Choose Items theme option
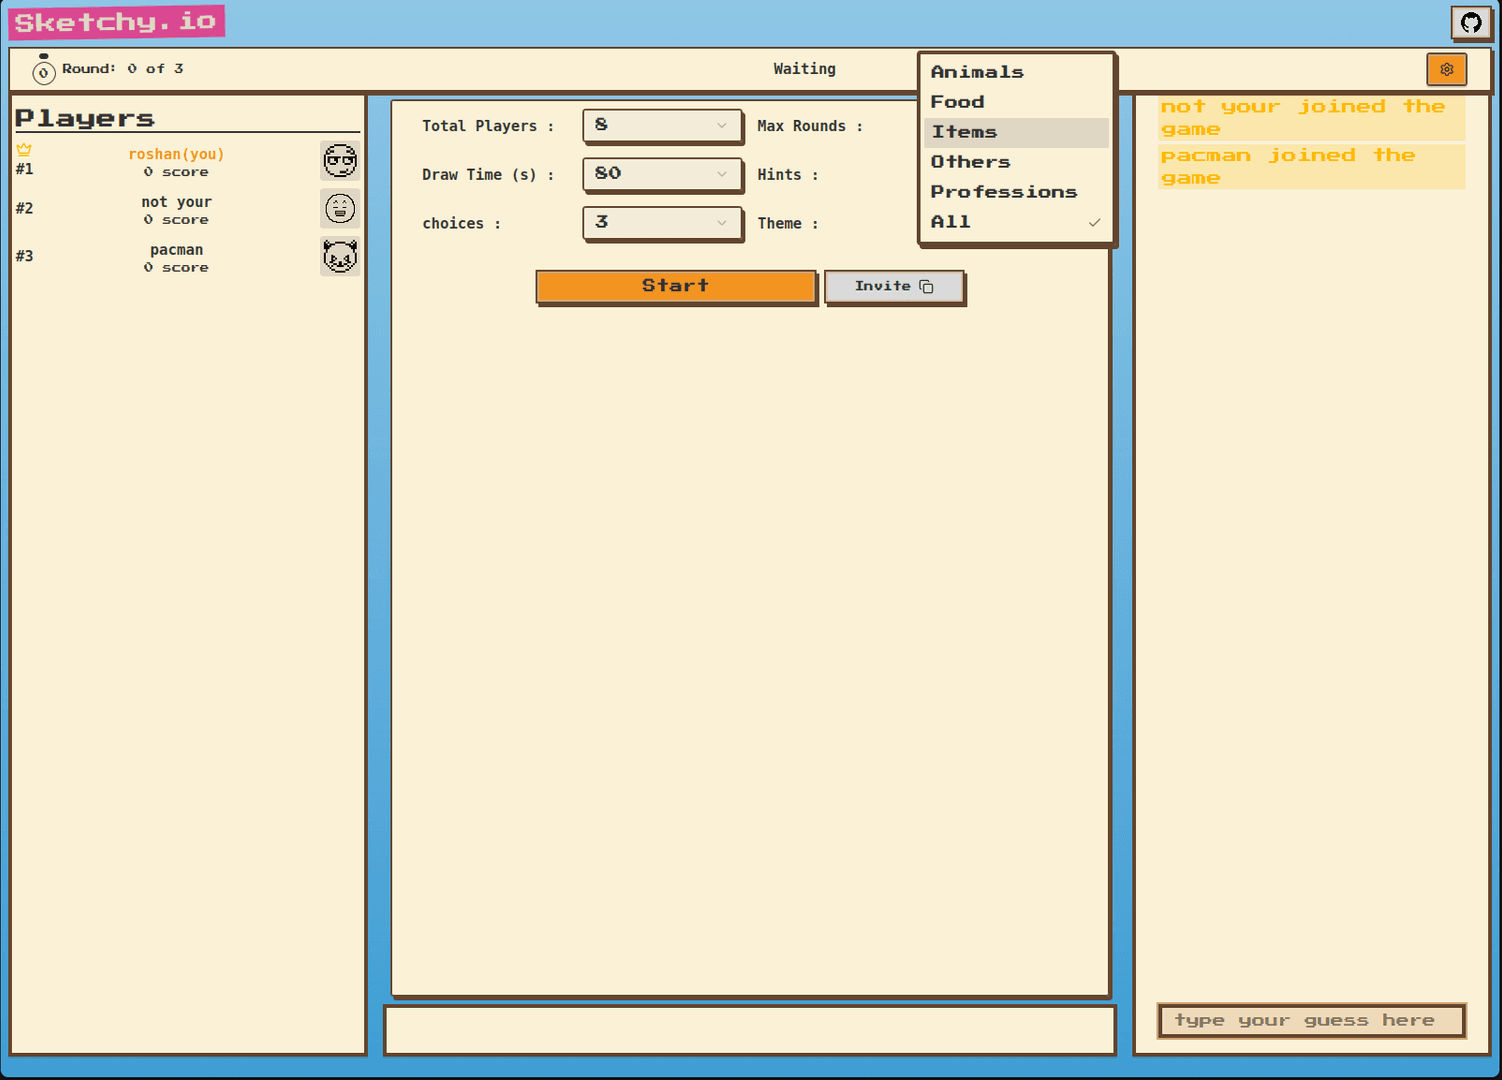The height and width of the screenshot is (1080, 1502). [1016, 132]
